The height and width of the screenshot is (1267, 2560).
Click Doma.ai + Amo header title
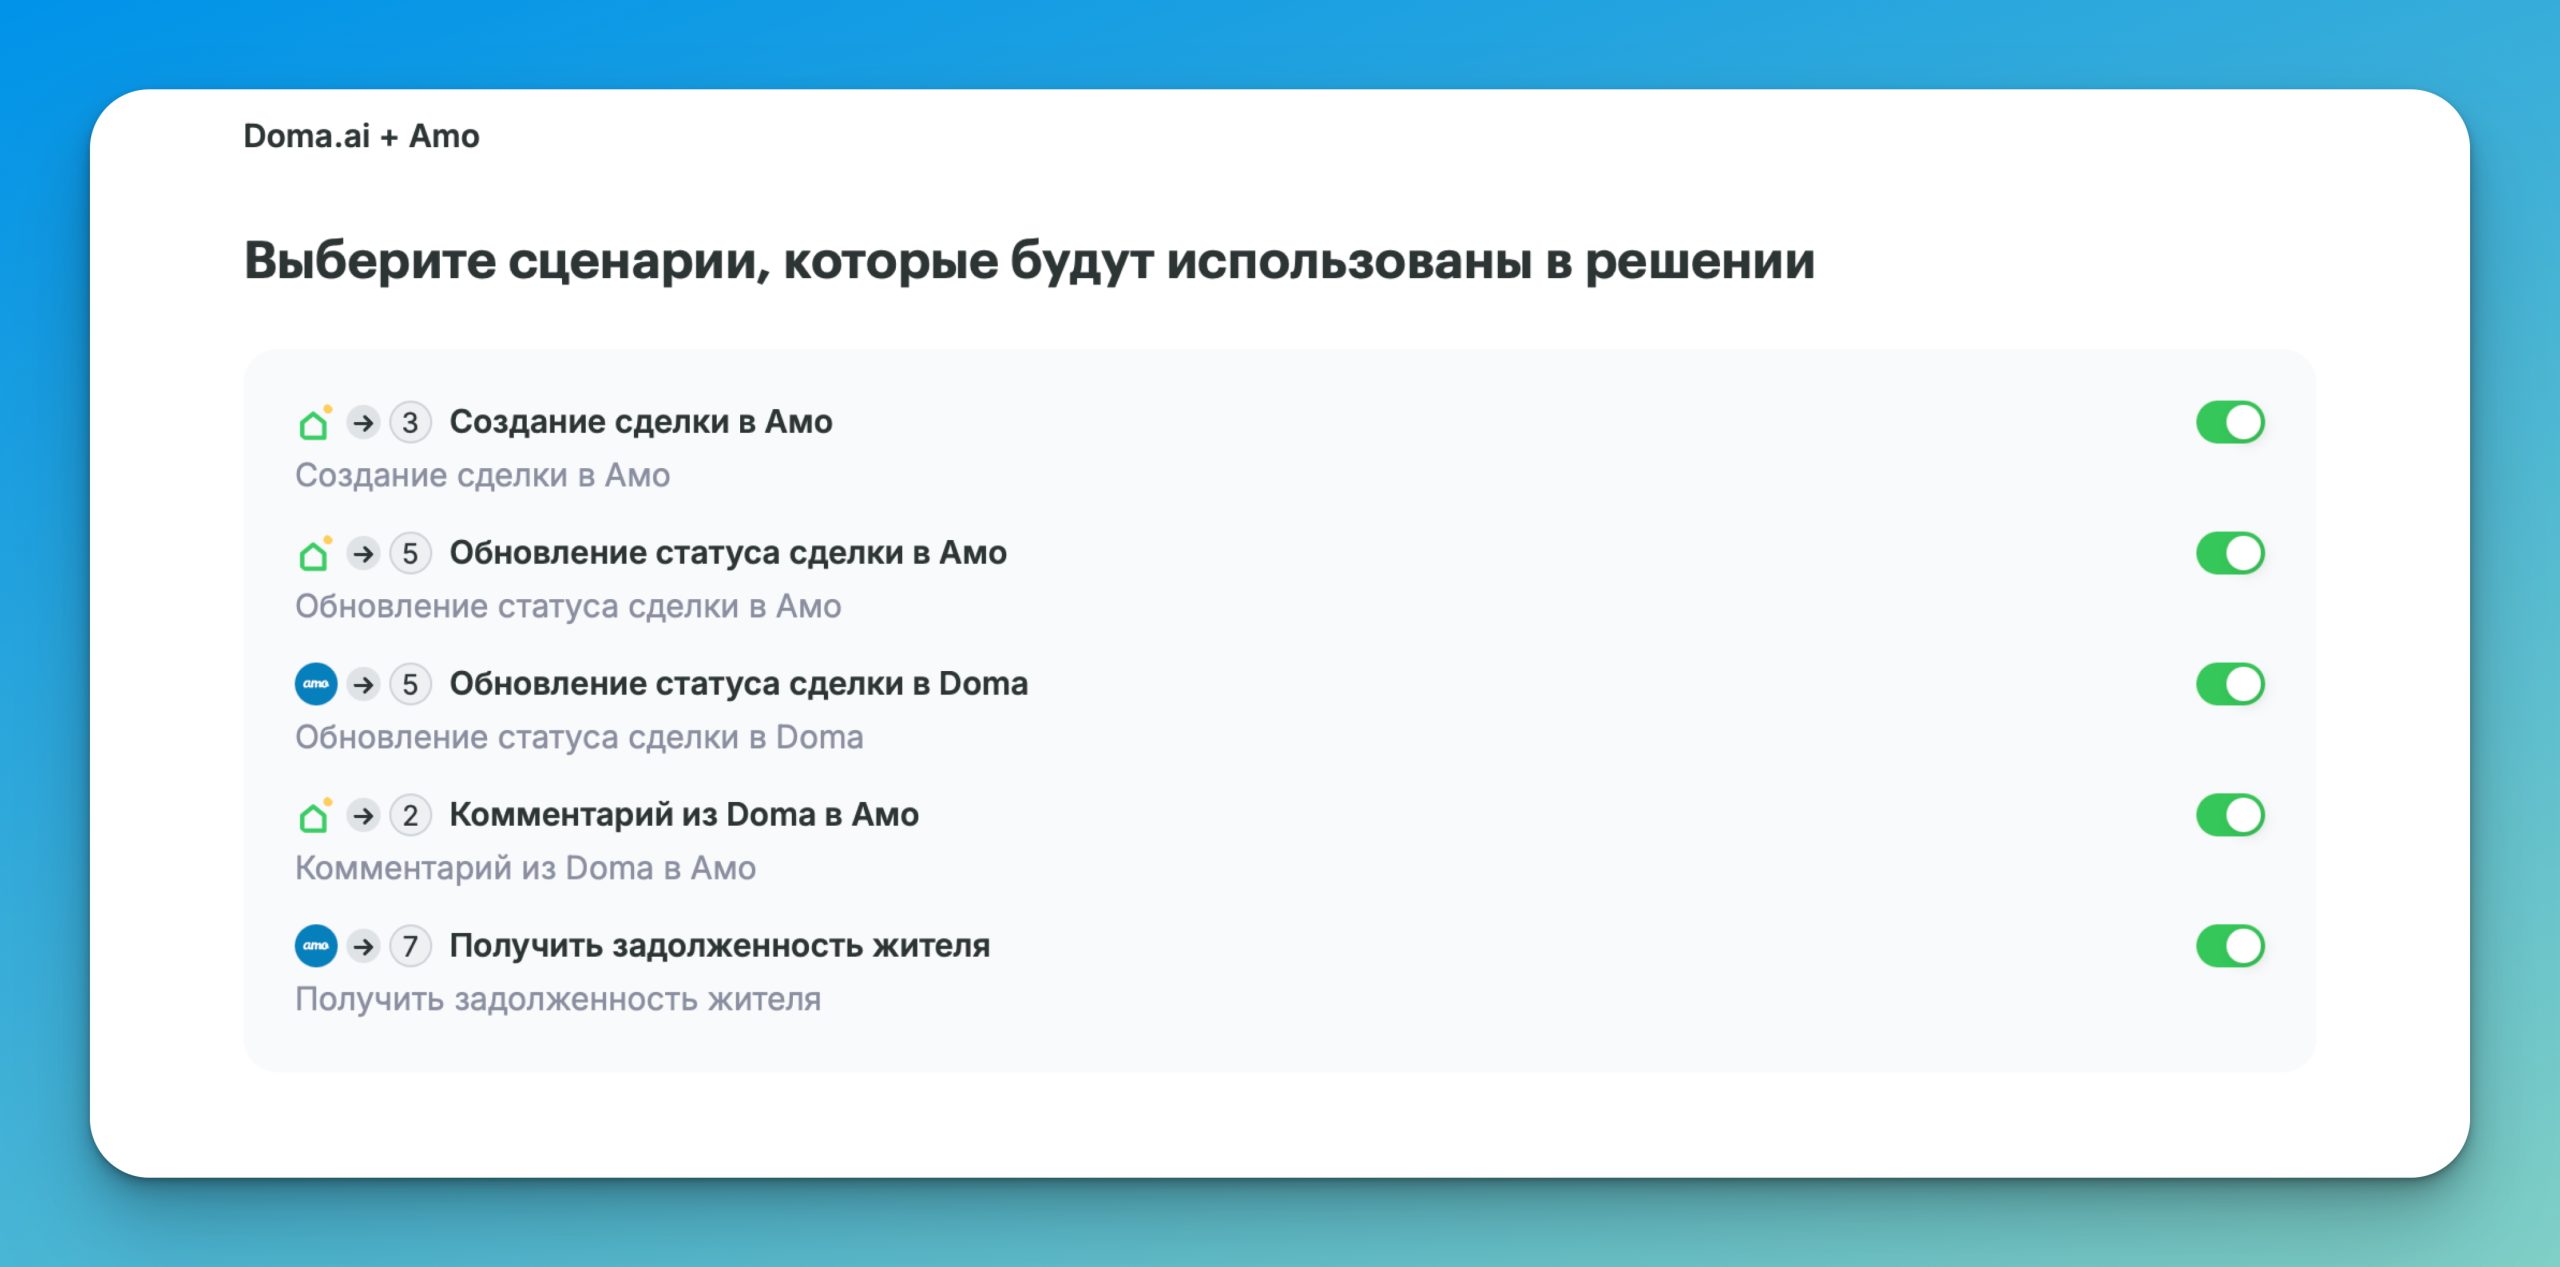(x=361, y=136)
